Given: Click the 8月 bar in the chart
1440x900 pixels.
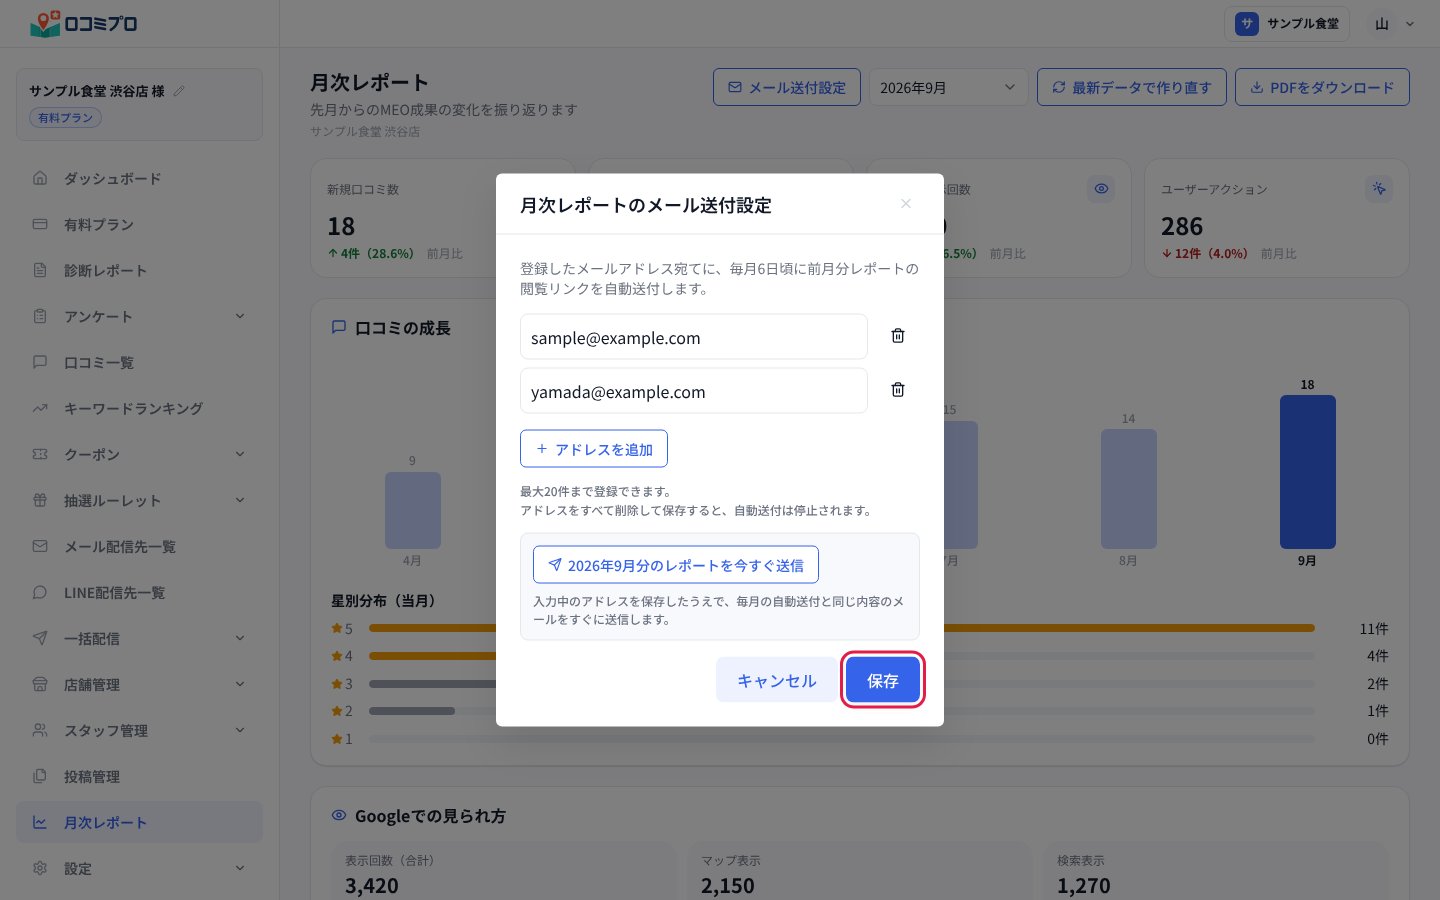Looking at the screenshot, I should (1128, 489).
